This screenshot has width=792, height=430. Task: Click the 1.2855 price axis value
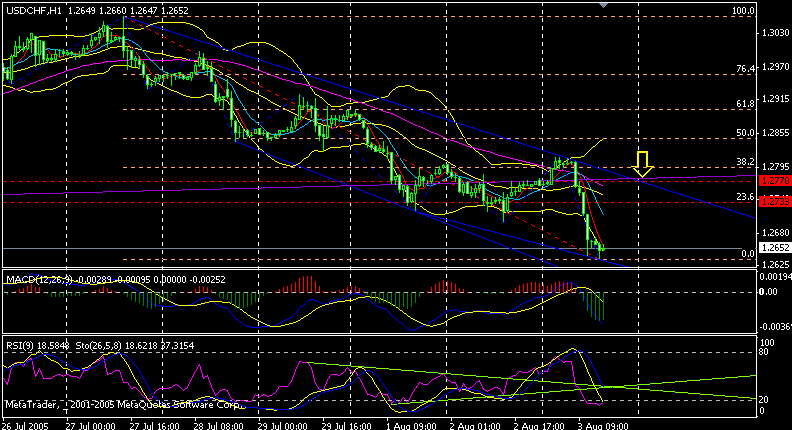pyautogui.click(x=775, y=133)
